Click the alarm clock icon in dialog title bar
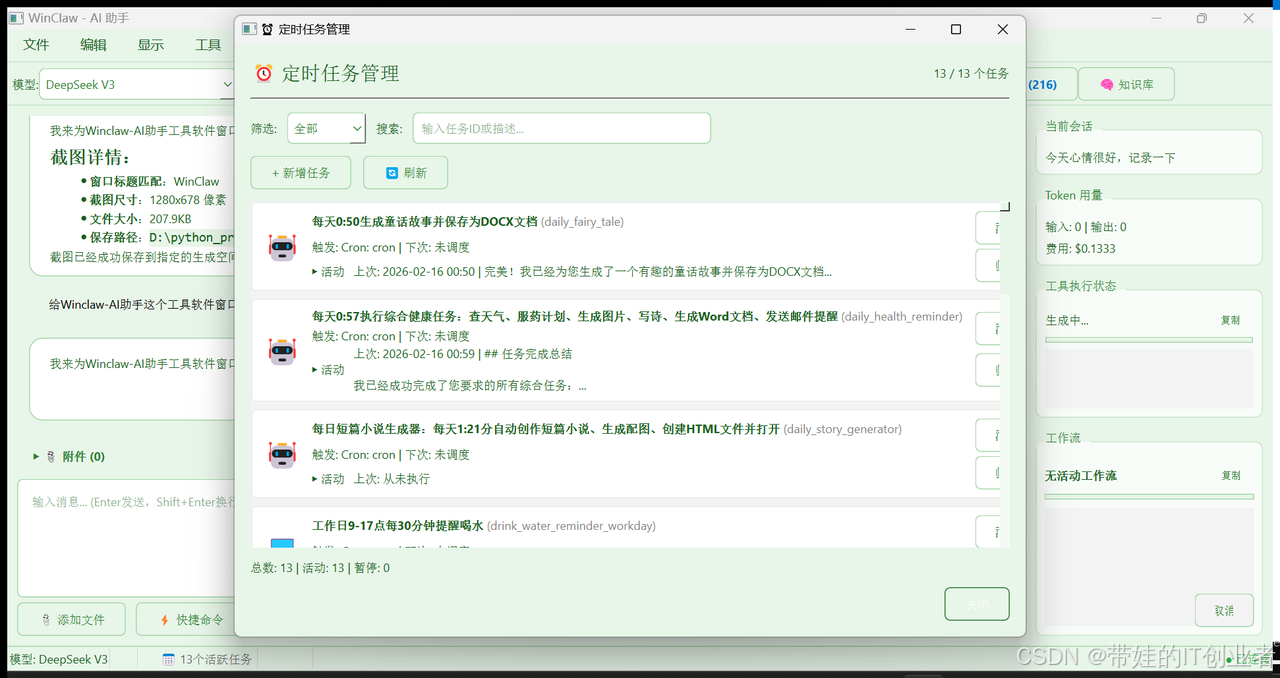The image size is (1280, 678). (x=267, y=30)
